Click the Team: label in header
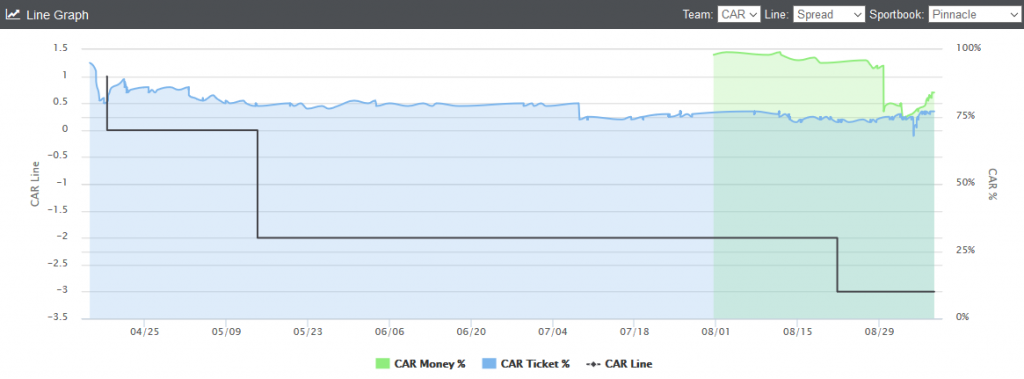This screenshot has width=1024, height=379. click(x=698, y=14)
